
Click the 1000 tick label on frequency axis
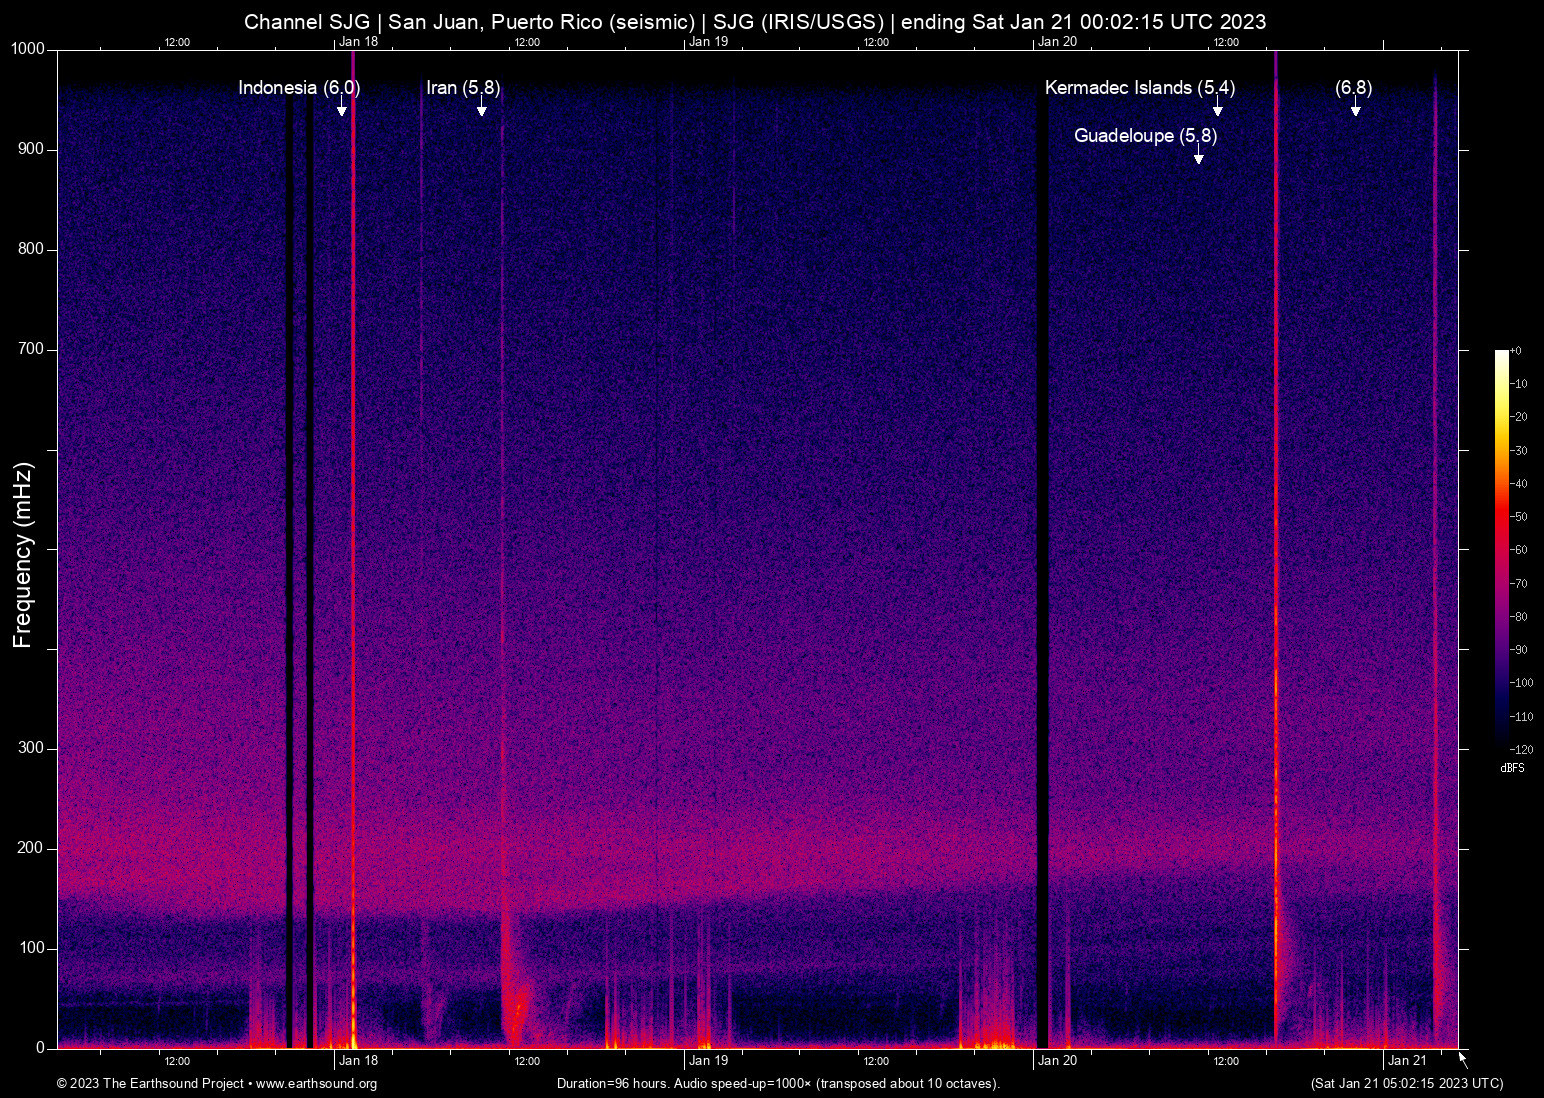(27, 49)
